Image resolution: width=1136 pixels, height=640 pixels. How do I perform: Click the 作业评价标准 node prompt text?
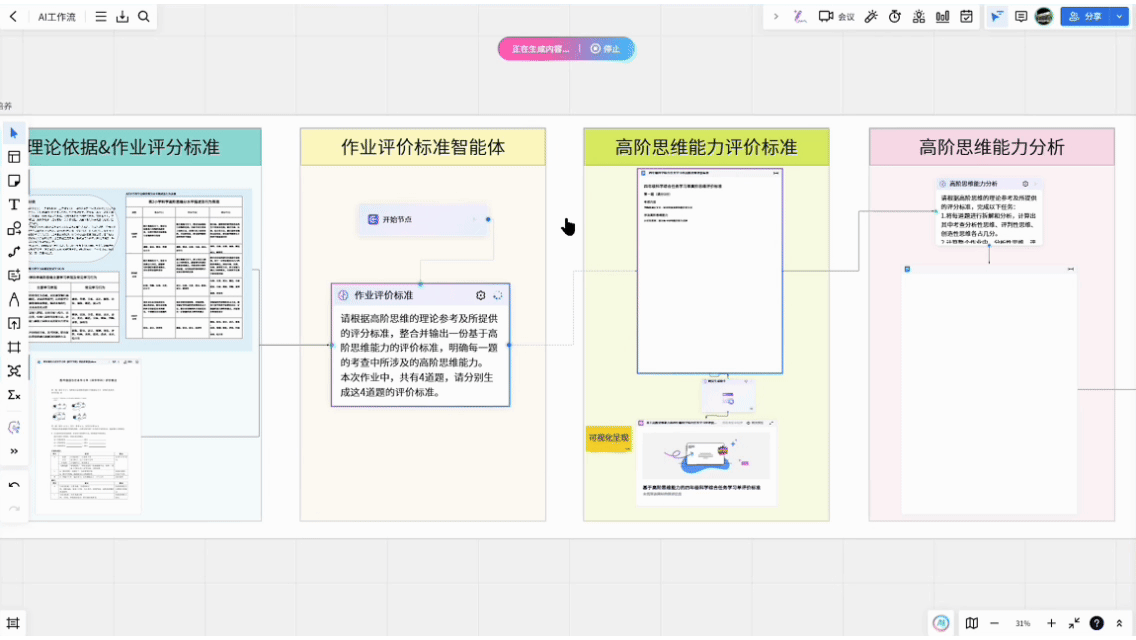[419, 355]
